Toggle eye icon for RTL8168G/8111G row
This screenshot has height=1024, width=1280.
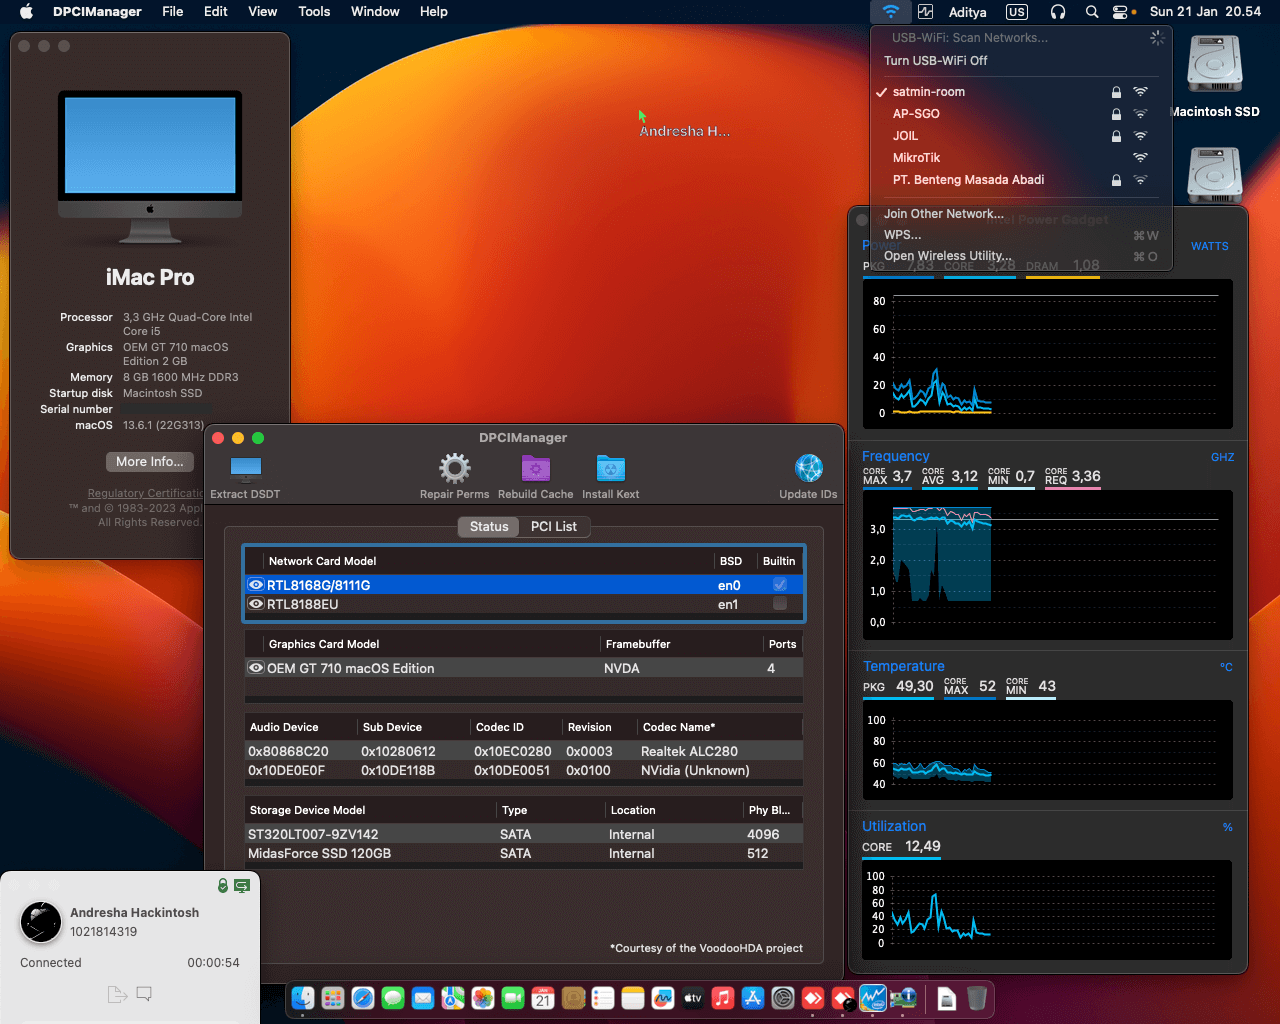[x=256, y=585]
